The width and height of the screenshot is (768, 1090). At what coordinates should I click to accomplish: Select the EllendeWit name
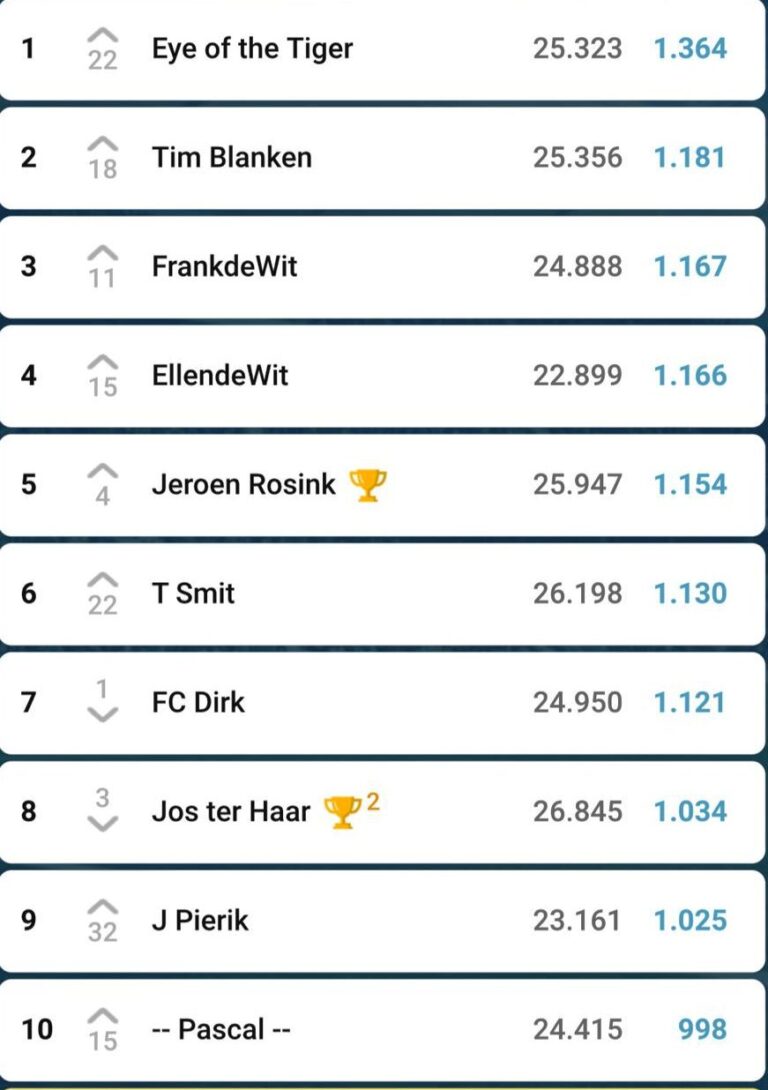[220, 375]
